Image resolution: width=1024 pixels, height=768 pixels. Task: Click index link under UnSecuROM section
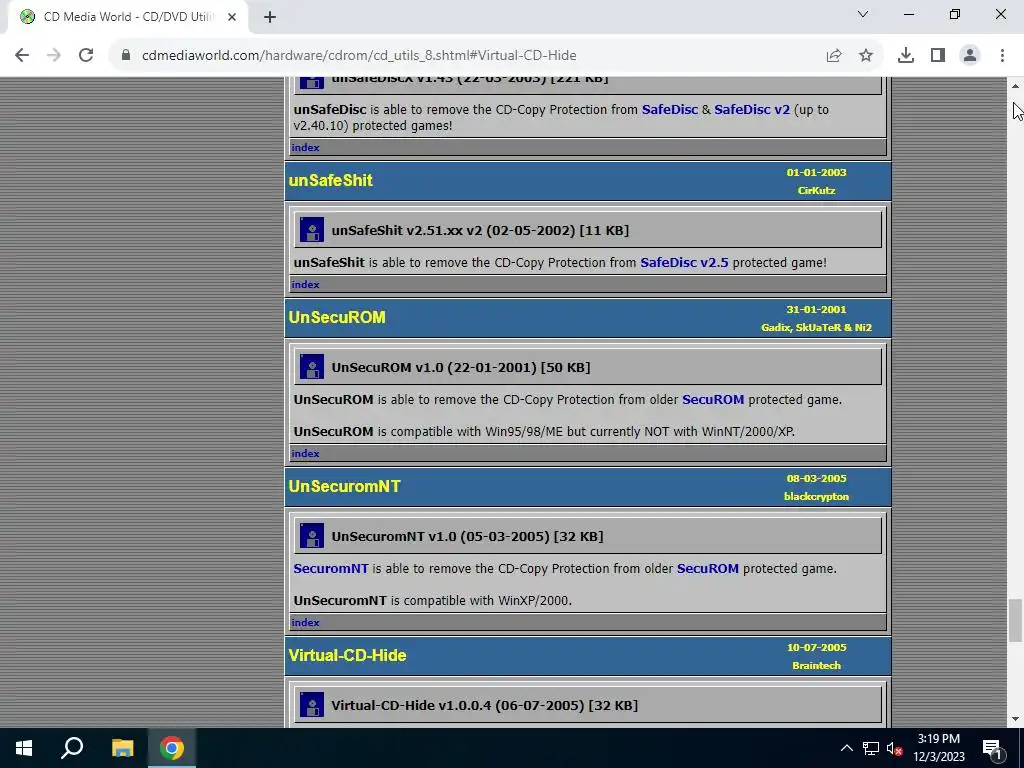point(305,454)
